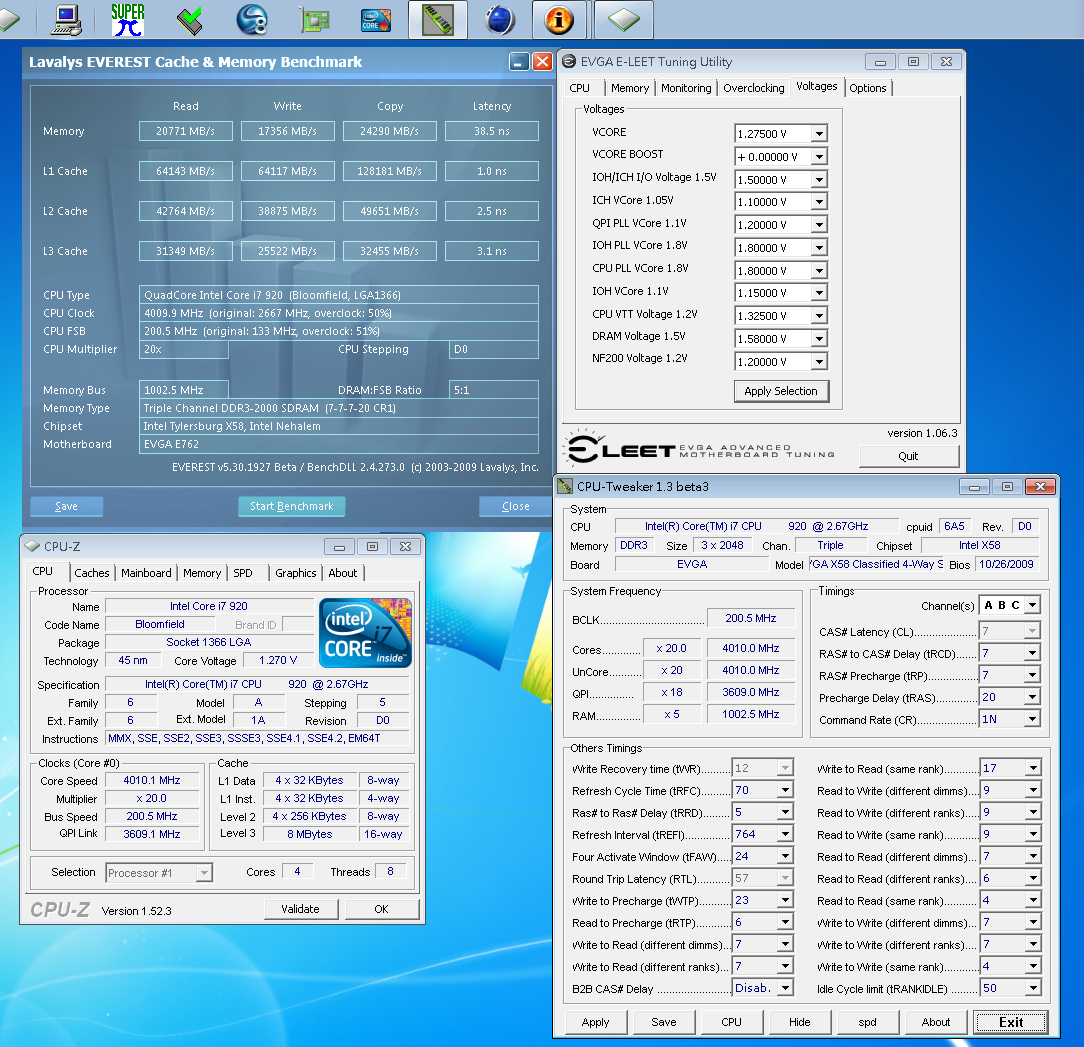Screen dimensions: 1084x1047
Task: Click the Exit button in CPU-Tweaker
Action: 1011,1022
